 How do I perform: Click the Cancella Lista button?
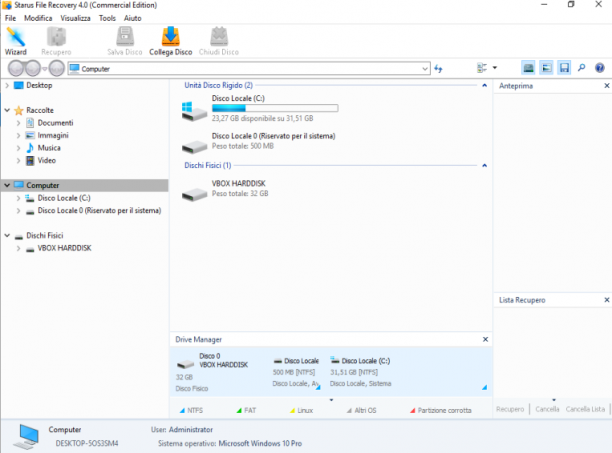tap(585, 409)
